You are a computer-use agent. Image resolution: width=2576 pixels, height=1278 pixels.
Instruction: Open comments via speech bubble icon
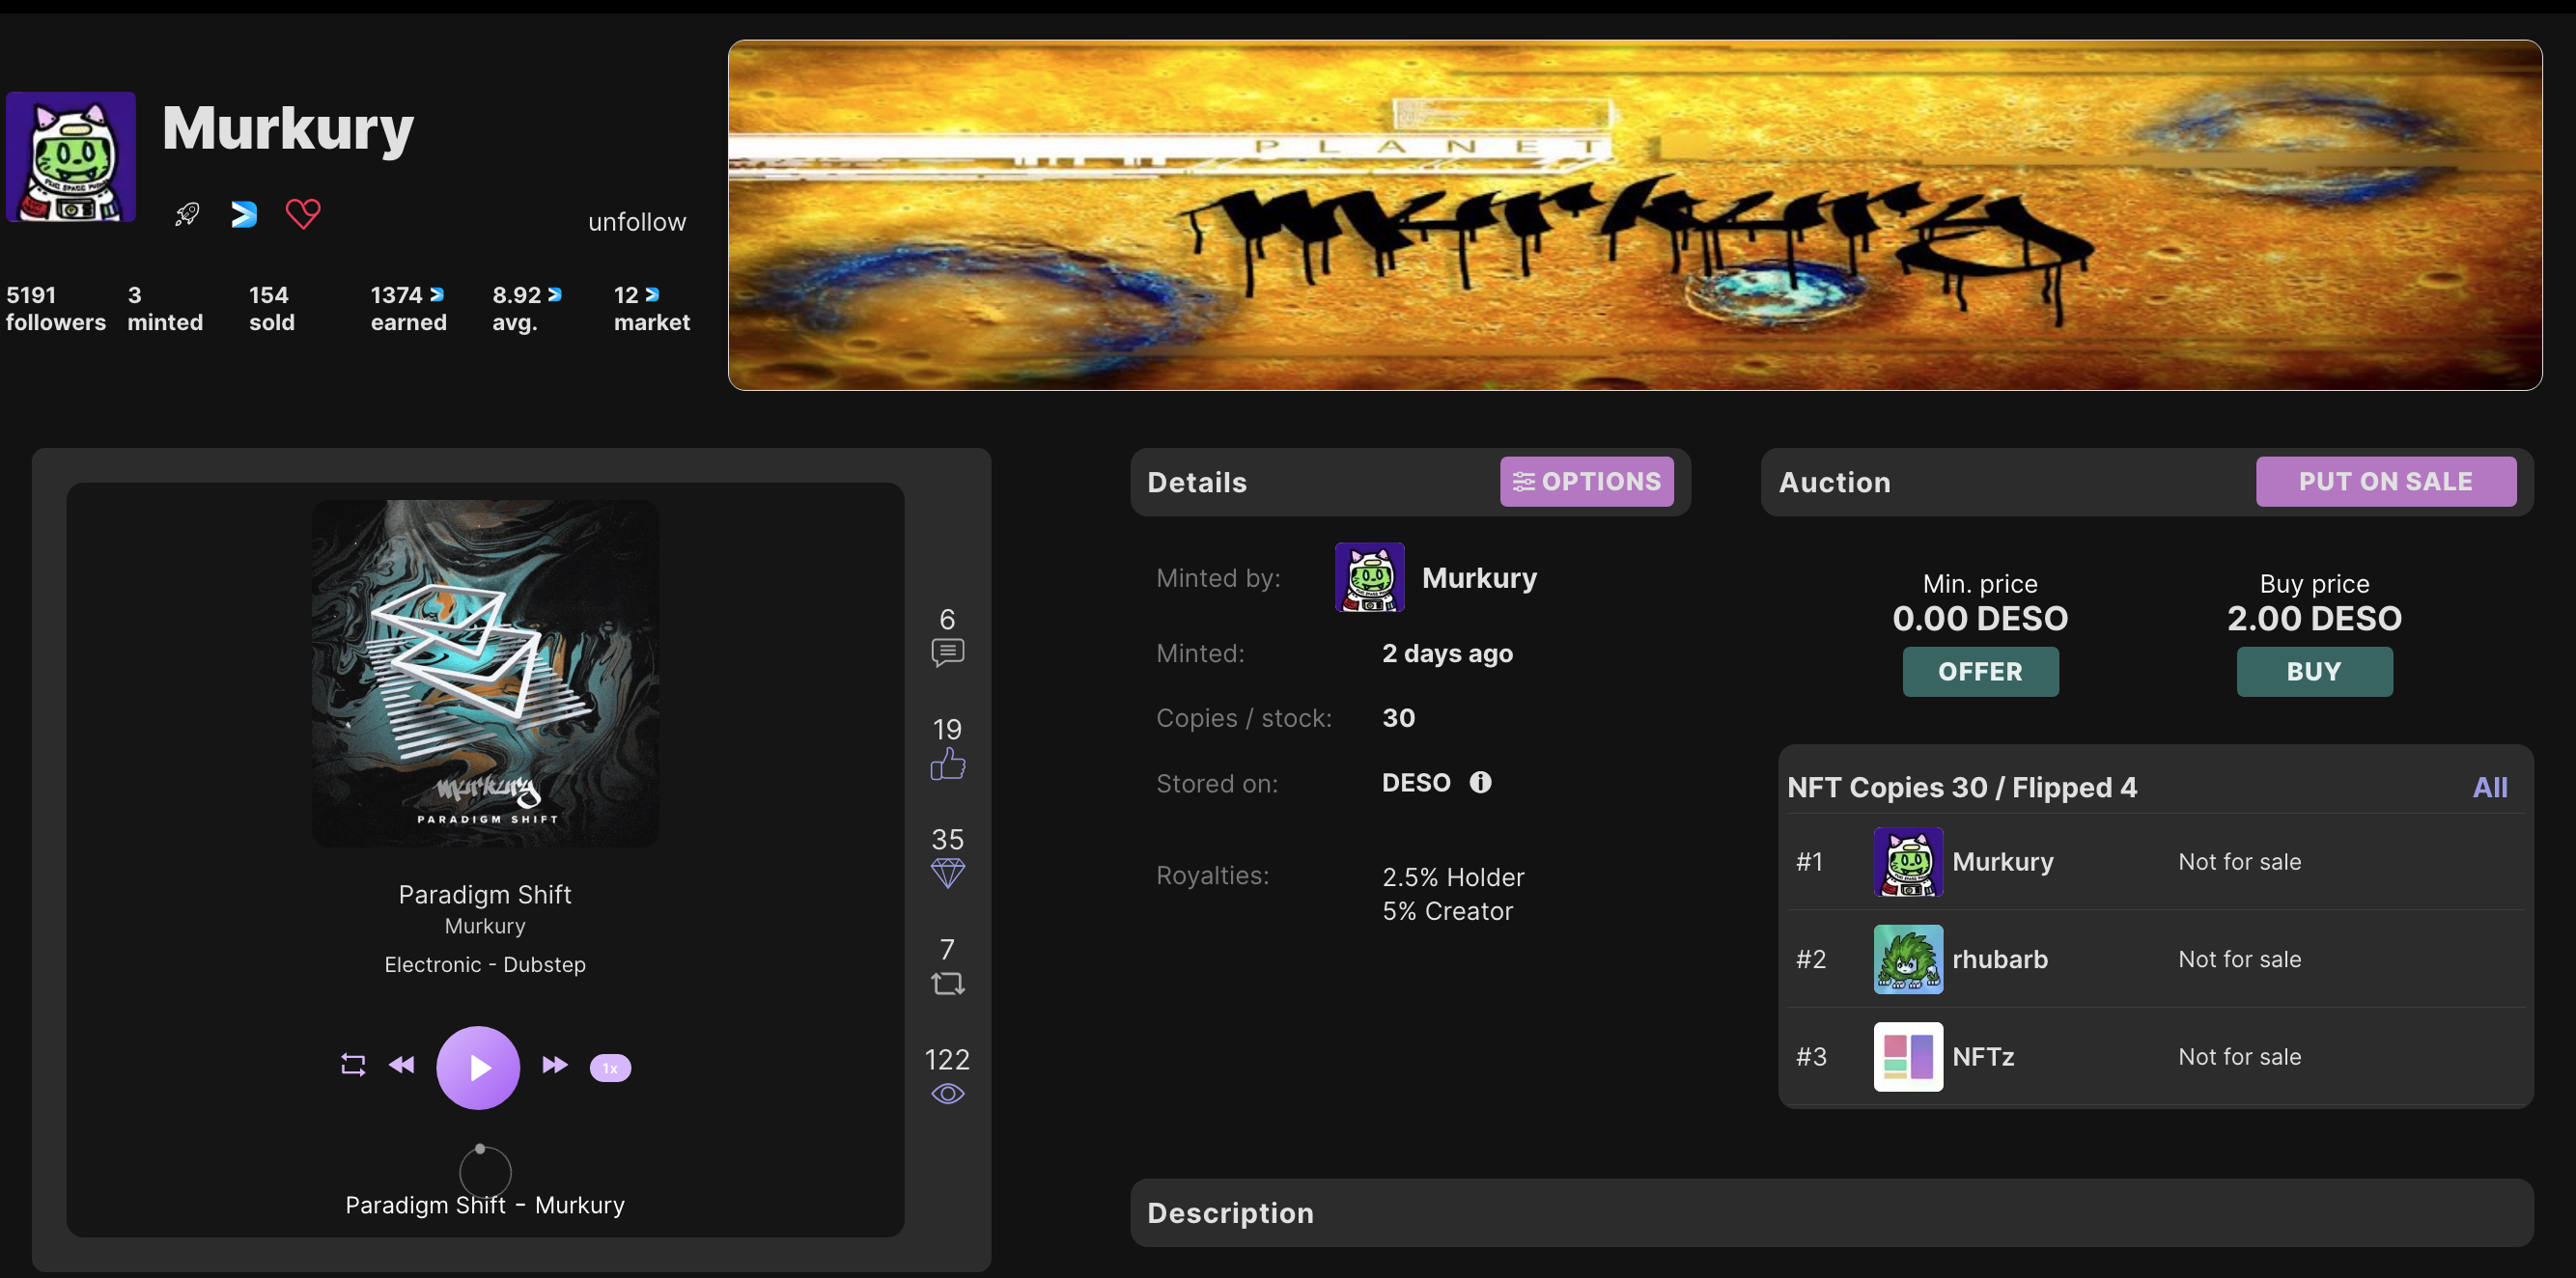click(947, 653)
